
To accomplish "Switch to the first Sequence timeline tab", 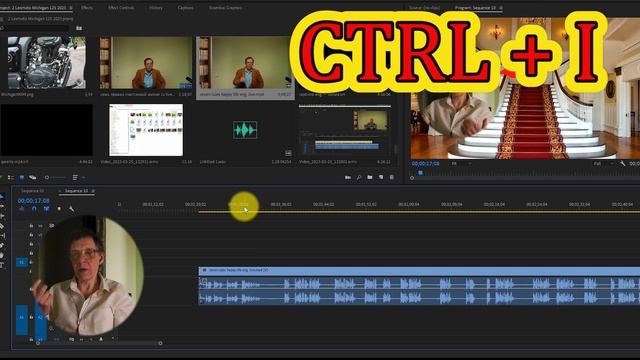I will click(32, 191).
